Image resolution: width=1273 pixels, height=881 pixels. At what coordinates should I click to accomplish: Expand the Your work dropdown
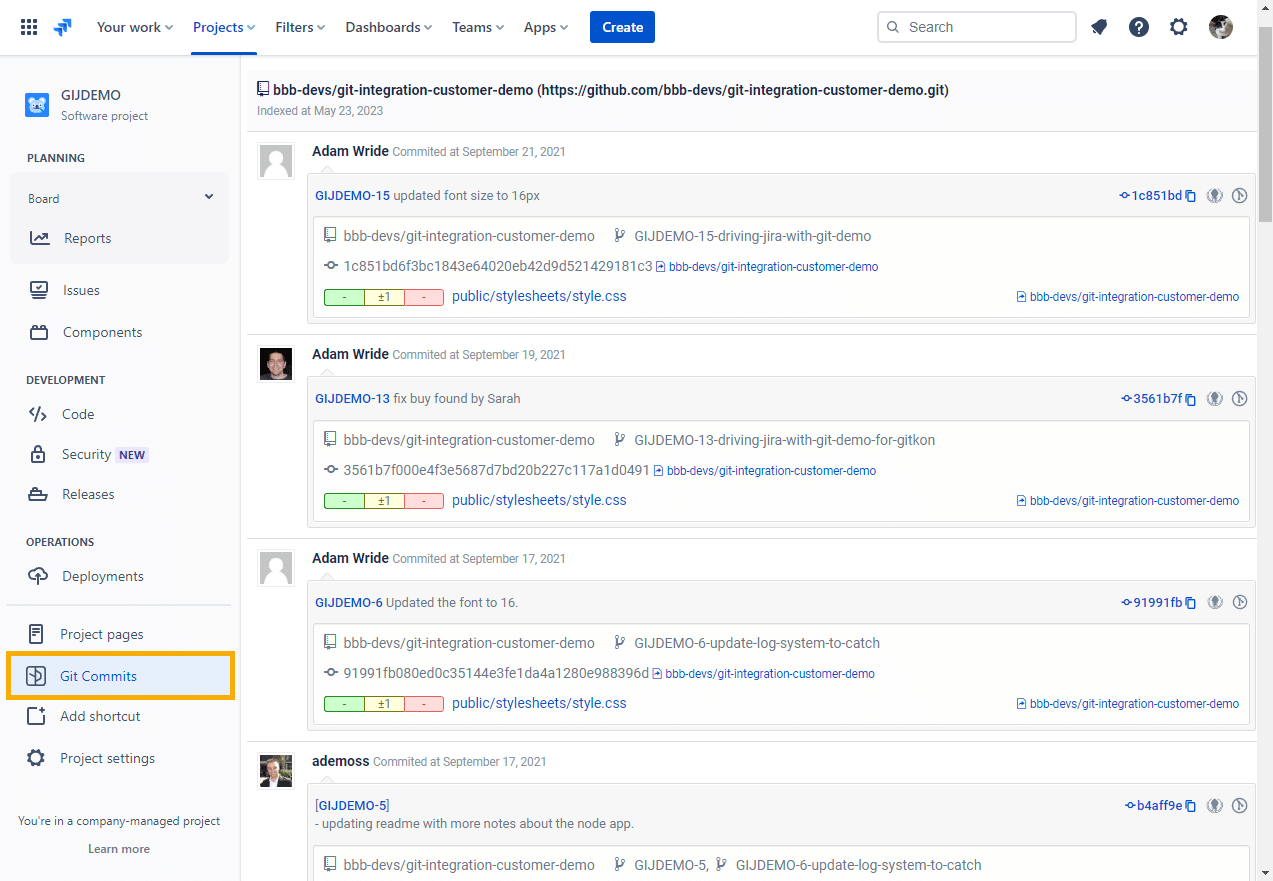click(x=135, y=27)
